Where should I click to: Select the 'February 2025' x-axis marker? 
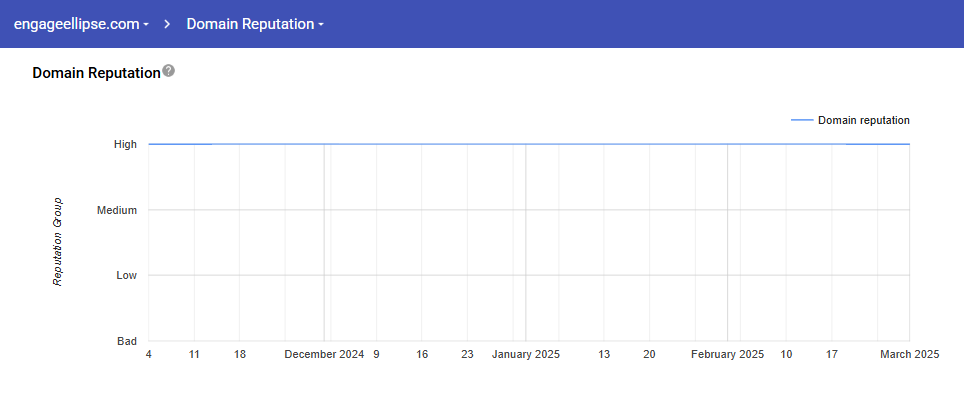click(x=727, y=355)
